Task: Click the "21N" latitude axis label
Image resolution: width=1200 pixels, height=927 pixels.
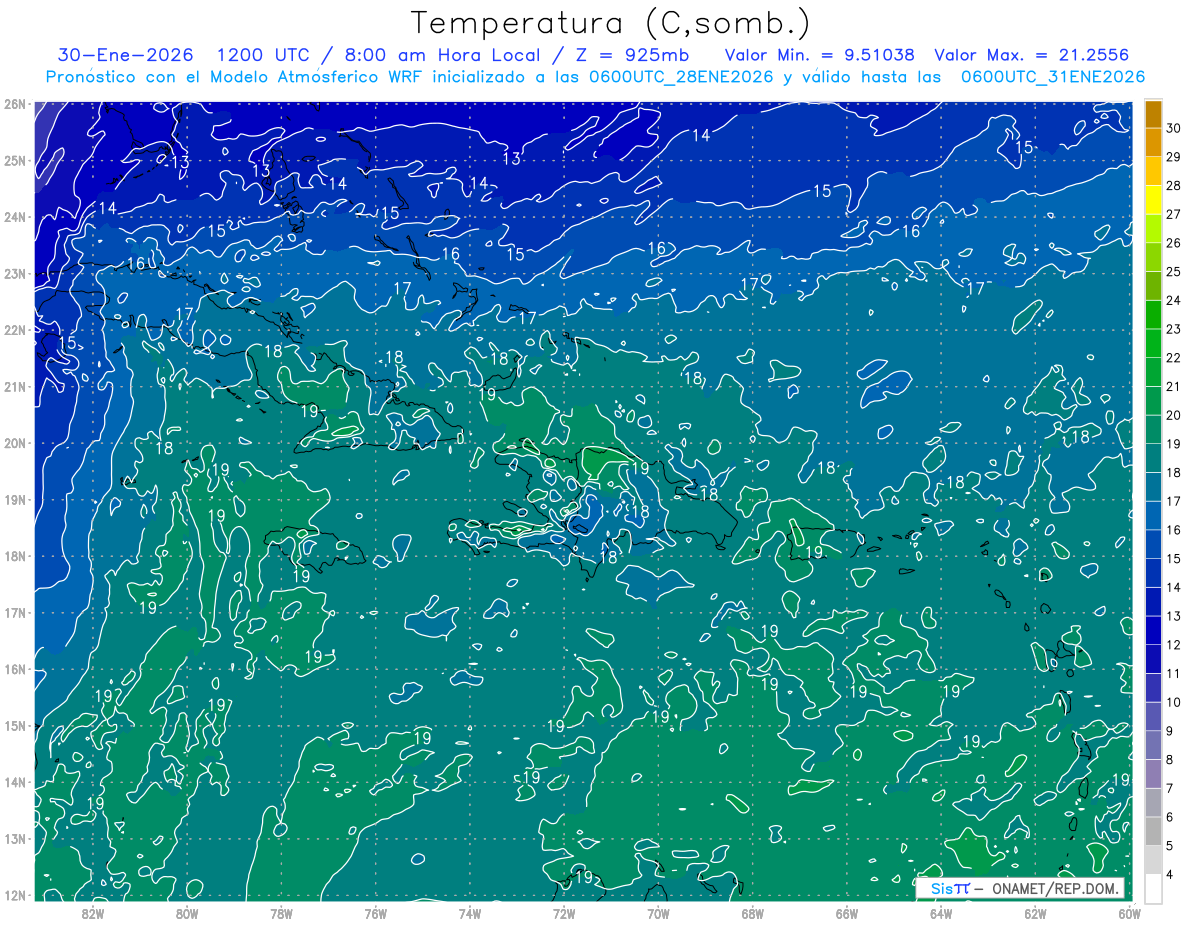Action: [x=15, y=387]
